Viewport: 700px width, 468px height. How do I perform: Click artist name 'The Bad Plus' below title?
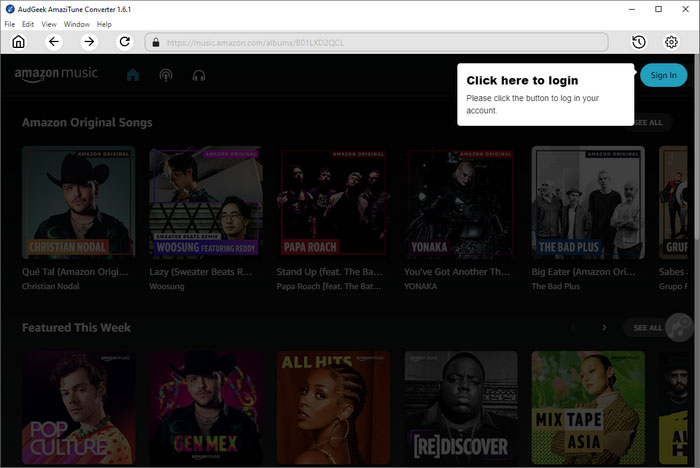pos(556,286)
